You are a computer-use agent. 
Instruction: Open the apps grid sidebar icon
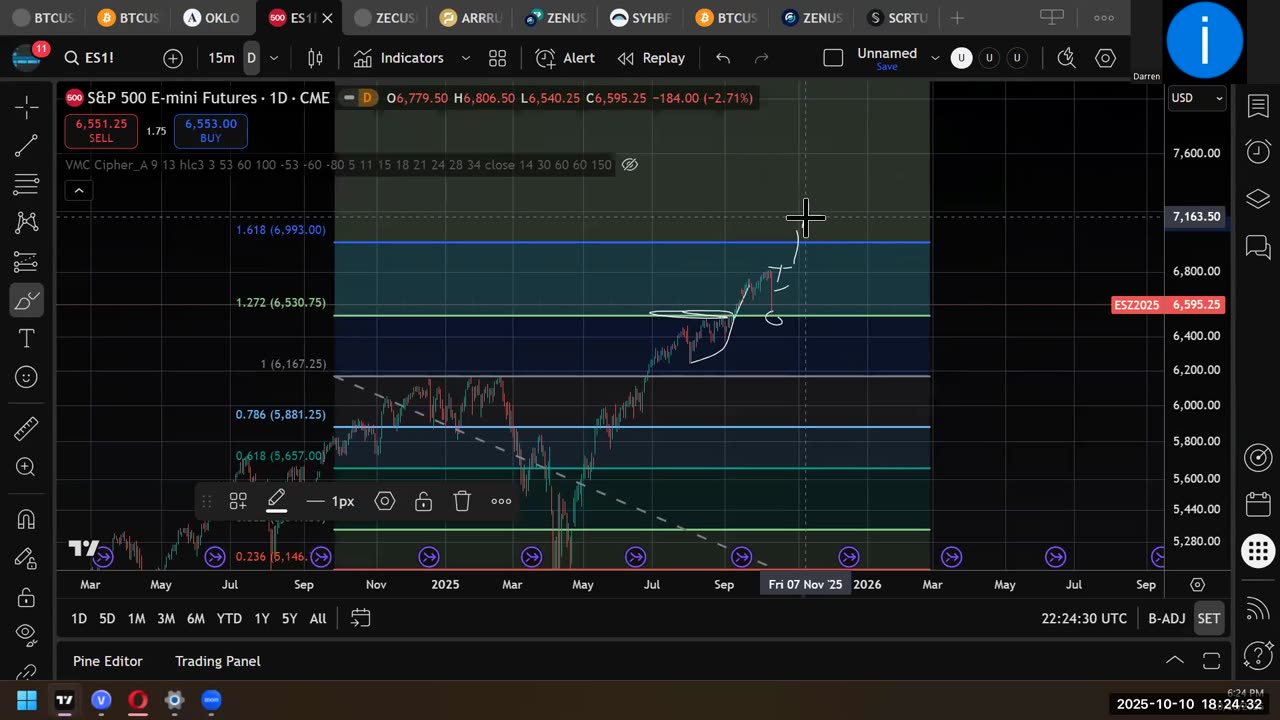pos(1258,551)
